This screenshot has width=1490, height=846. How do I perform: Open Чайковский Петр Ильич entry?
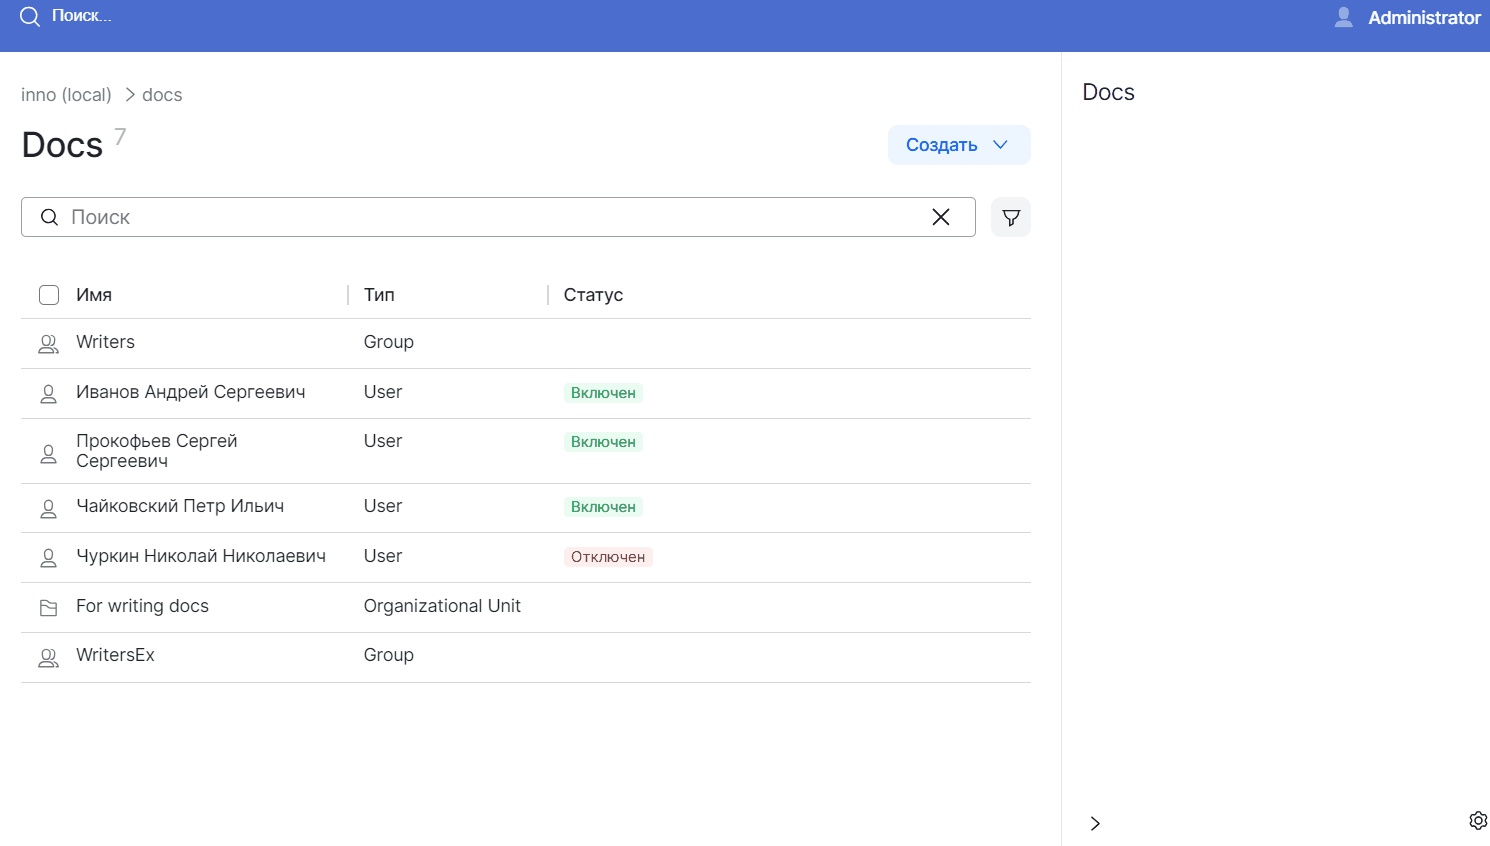point(180,506)
